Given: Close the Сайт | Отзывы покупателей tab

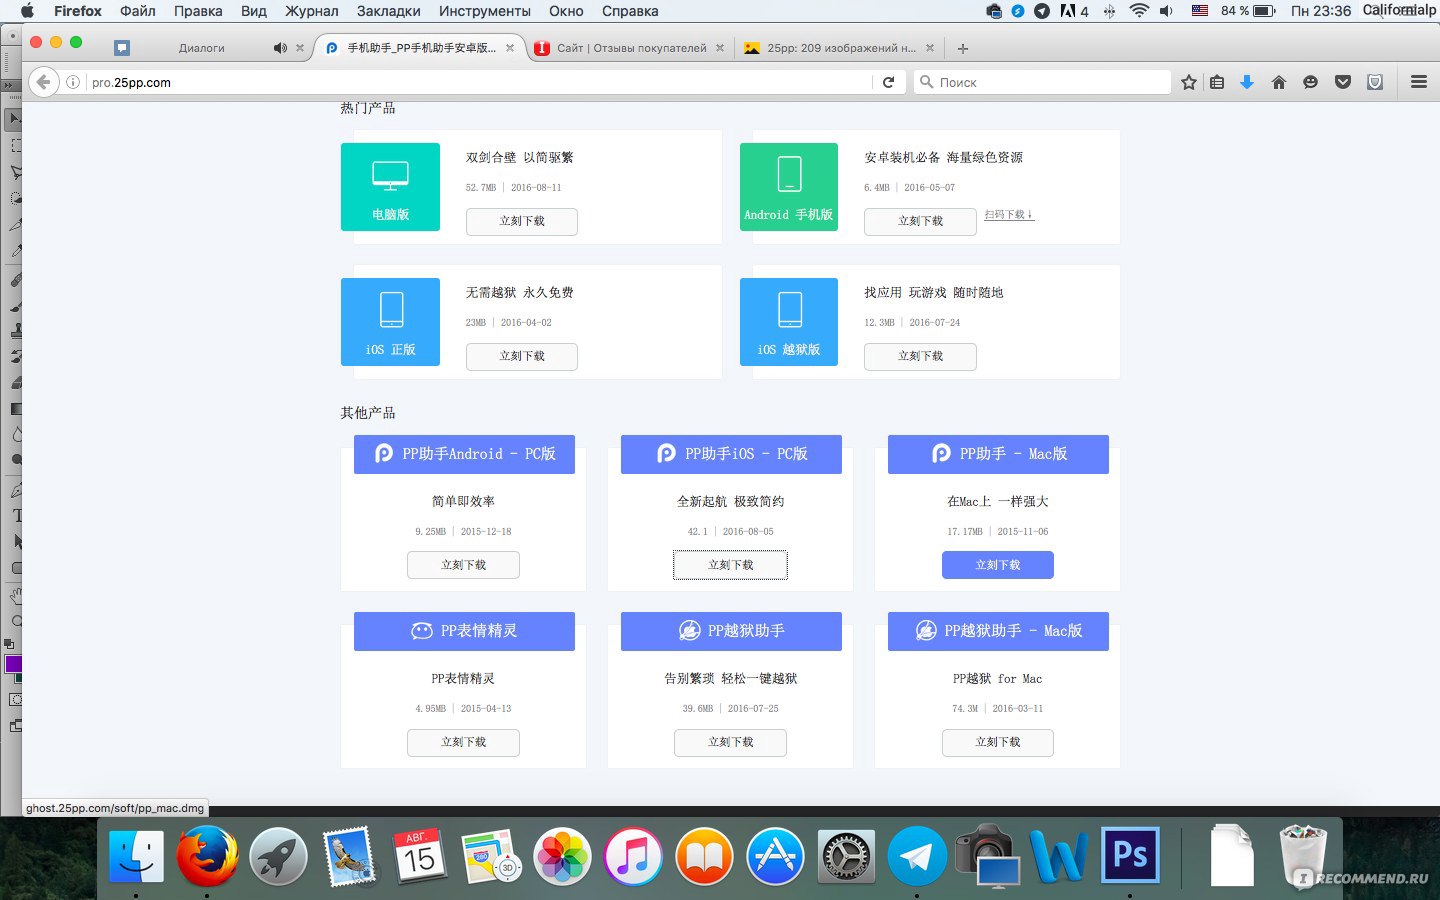Looking at the screenshot, I should [720, 48].
